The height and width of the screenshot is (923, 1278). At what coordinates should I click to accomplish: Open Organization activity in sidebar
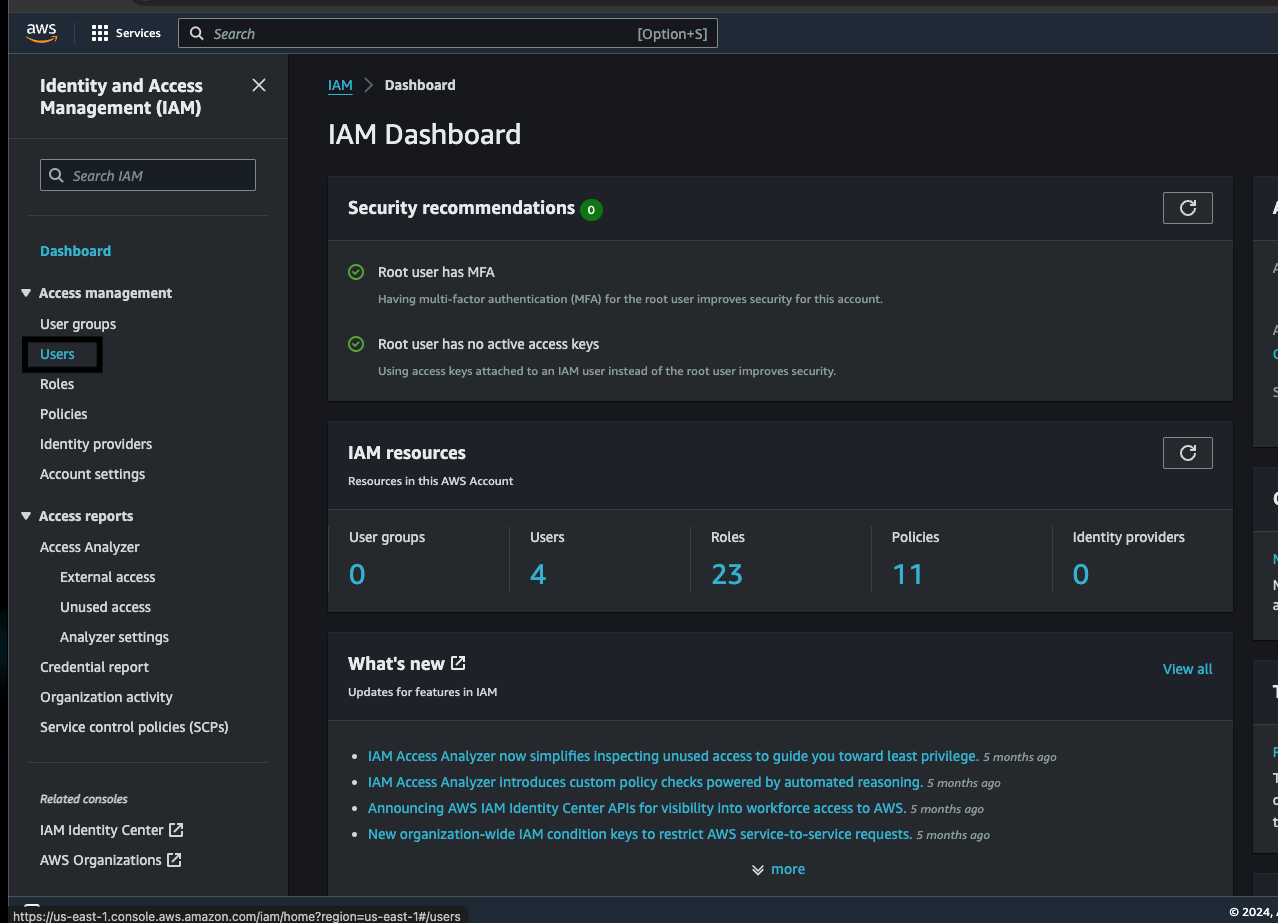point(107,697)
